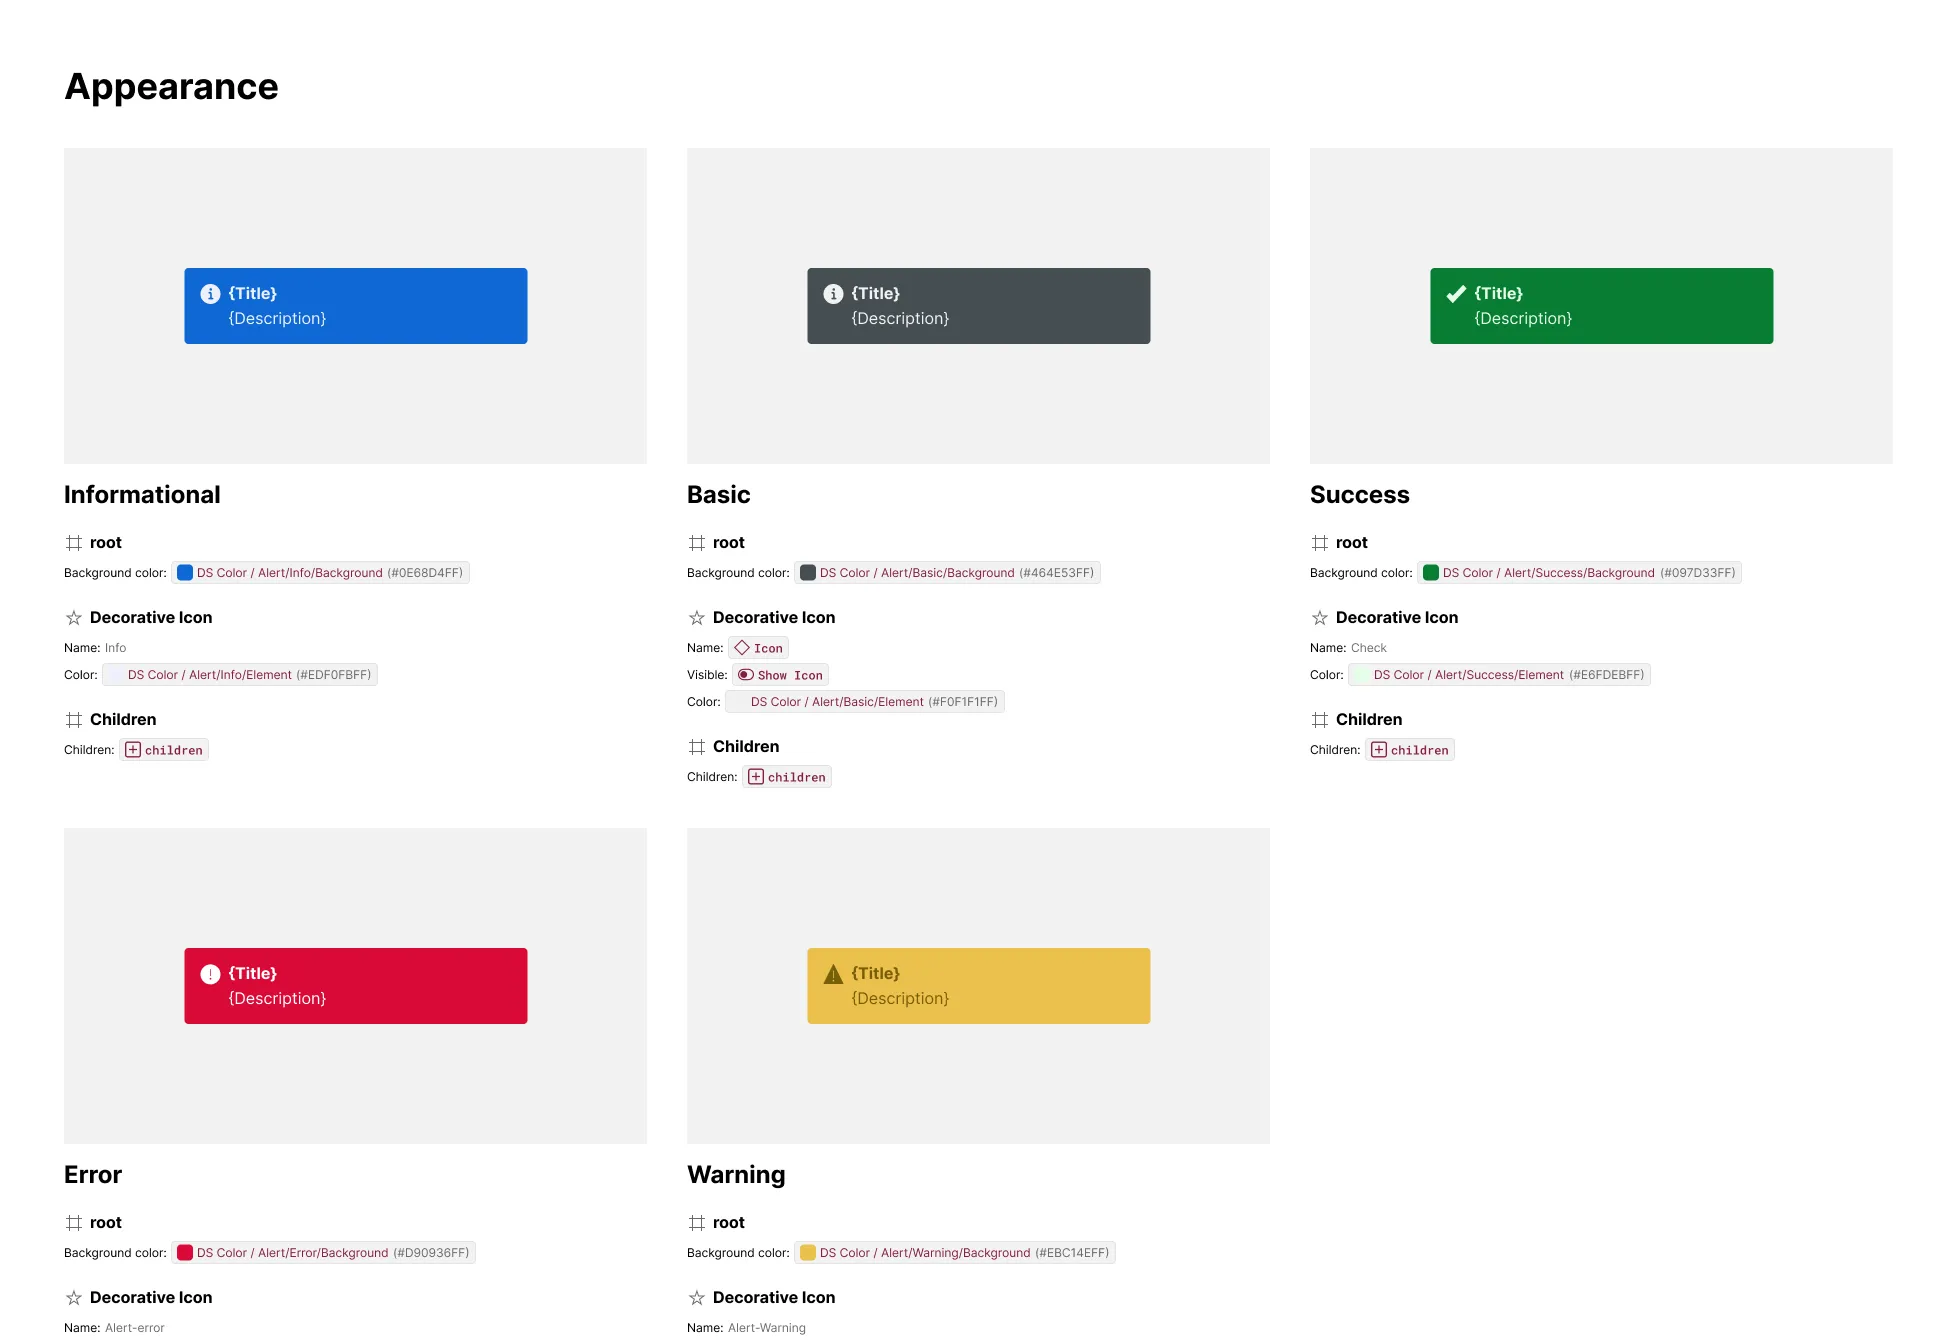The height and width of the screenshot is (1343, 1957).
Task: Toggle the Show Icon property in Basic
Action: pos(780,675)
